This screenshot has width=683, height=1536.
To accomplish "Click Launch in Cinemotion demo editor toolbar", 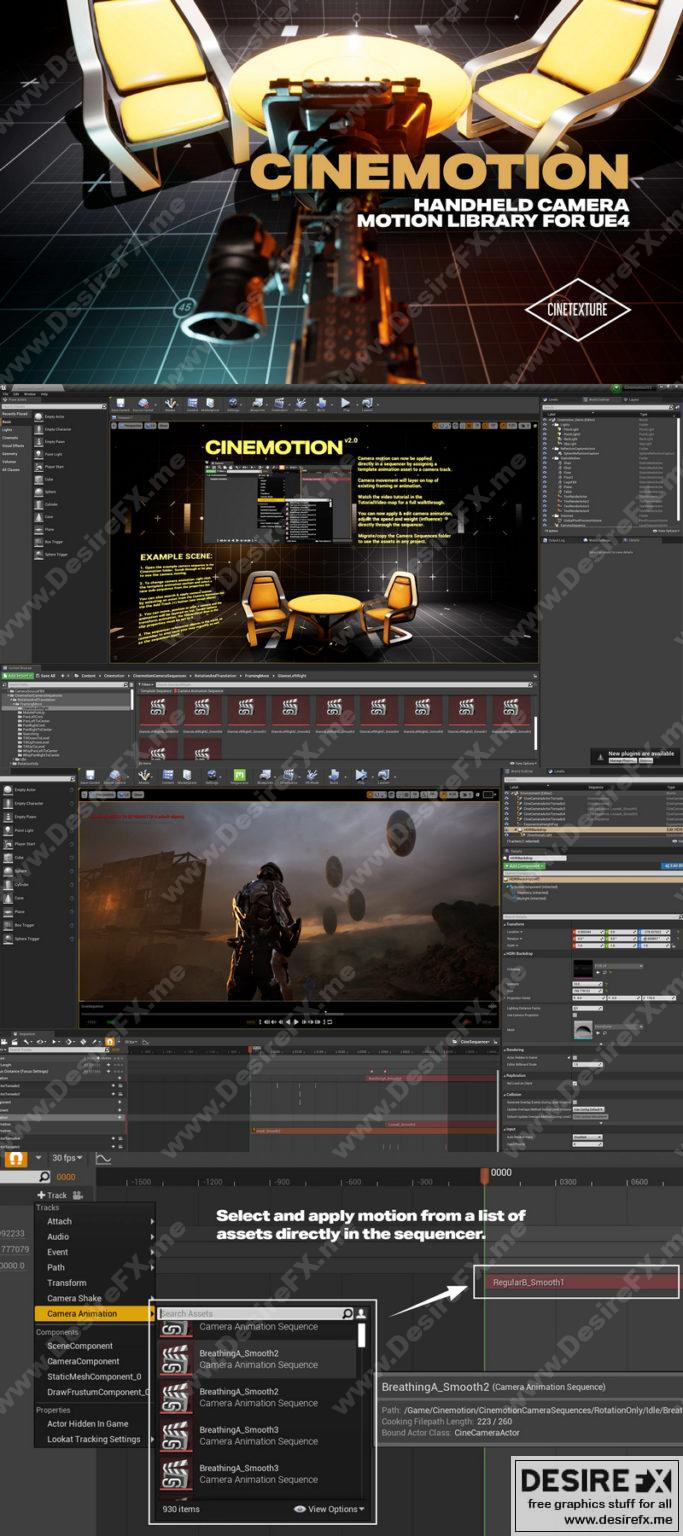I will [366, 403].
